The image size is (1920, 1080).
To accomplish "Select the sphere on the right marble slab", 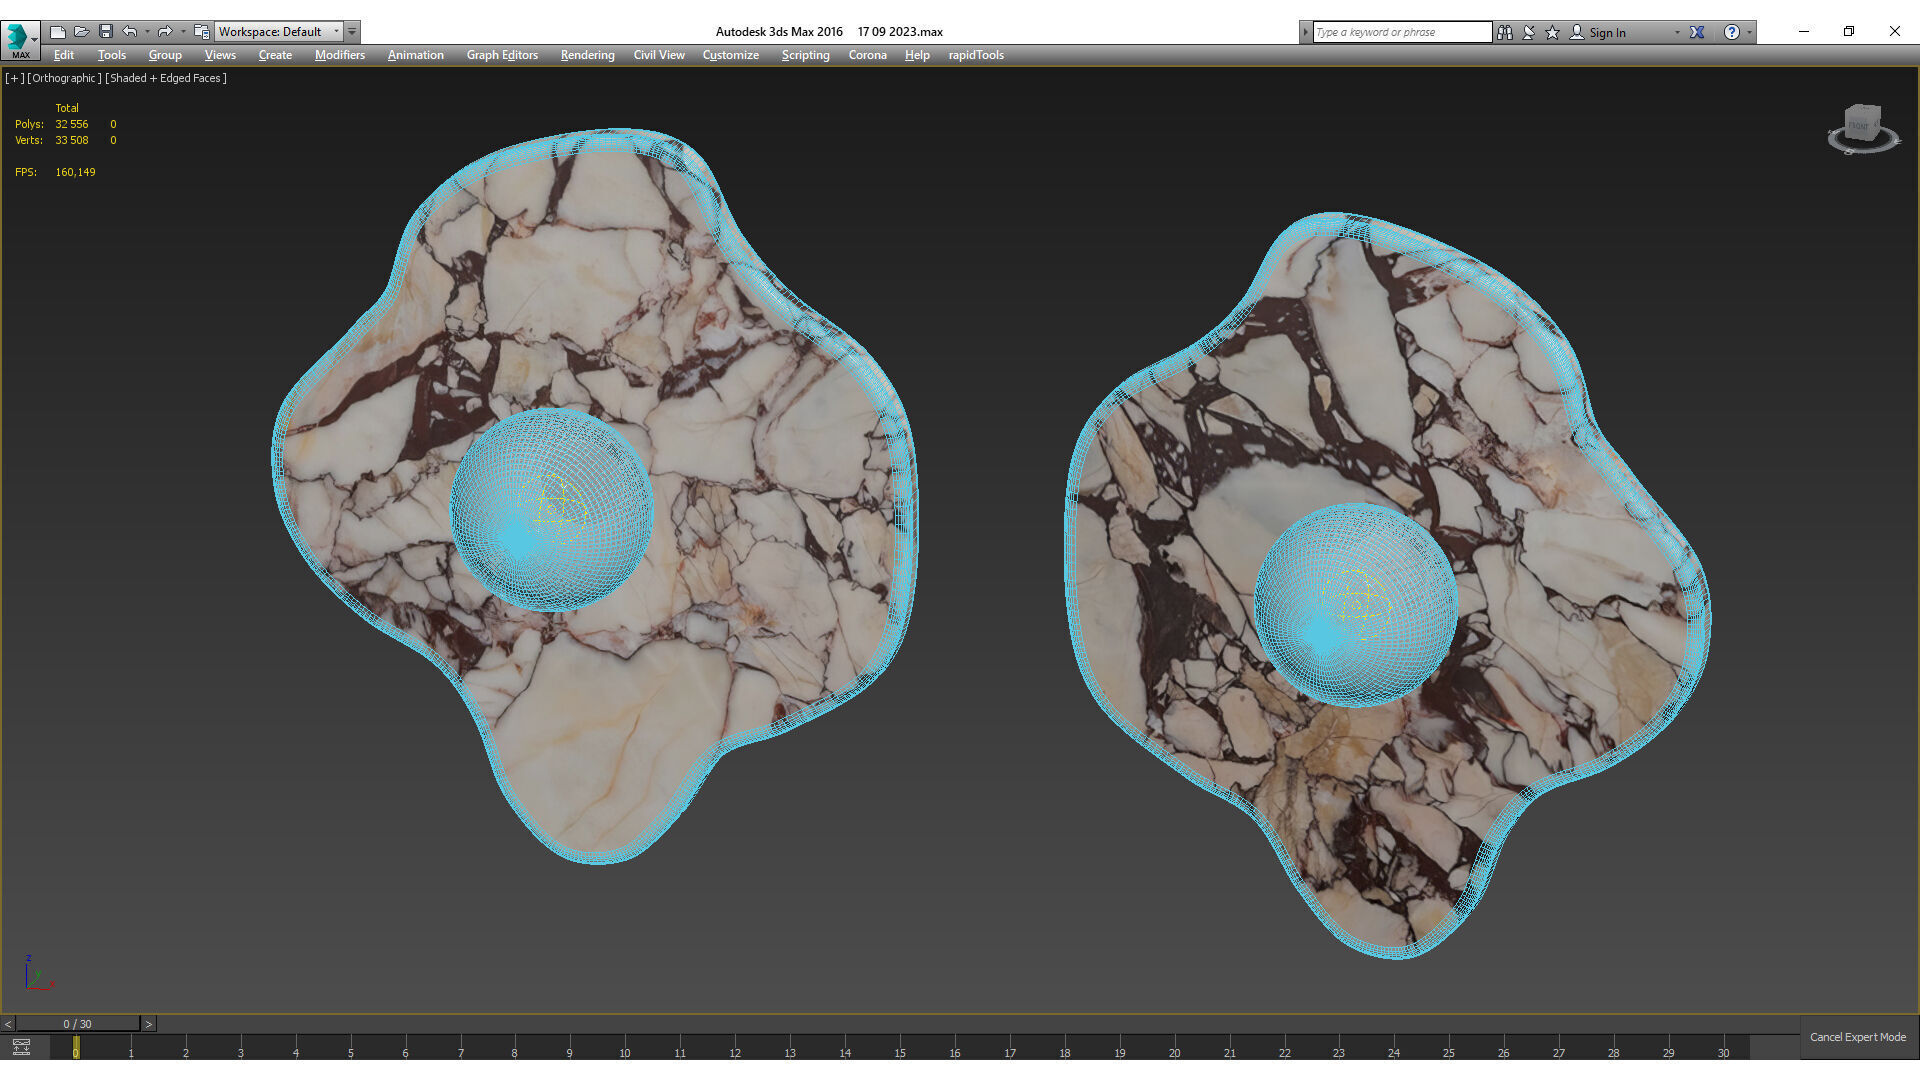I will tap(1355, 605).
